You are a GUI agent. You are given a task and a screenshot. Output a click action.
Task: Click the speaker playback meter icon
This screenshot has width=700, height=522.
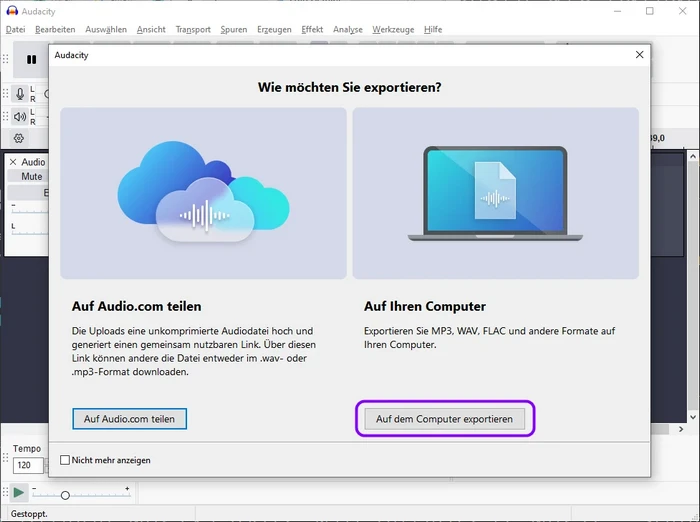click(x=20, y=117)
